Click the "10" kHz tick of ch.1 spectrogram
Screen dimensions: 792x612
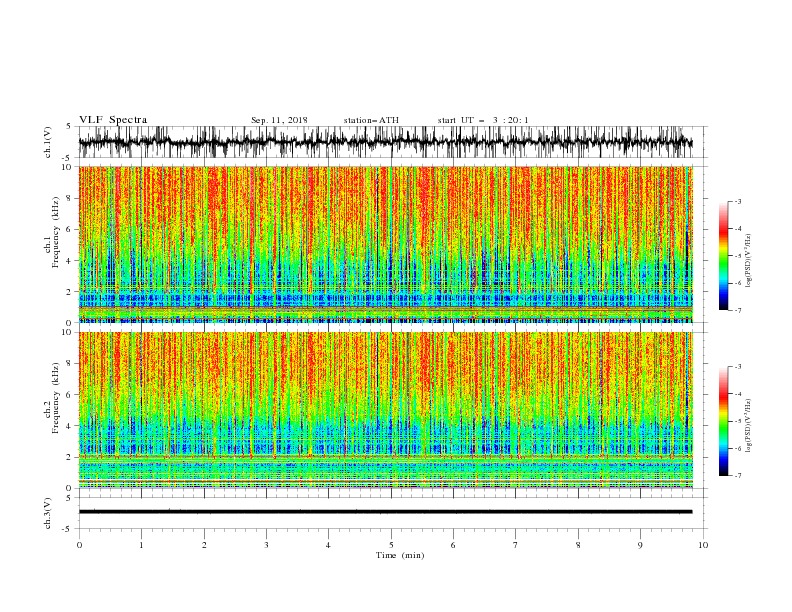pyautogui.click(x=69, y=167)
